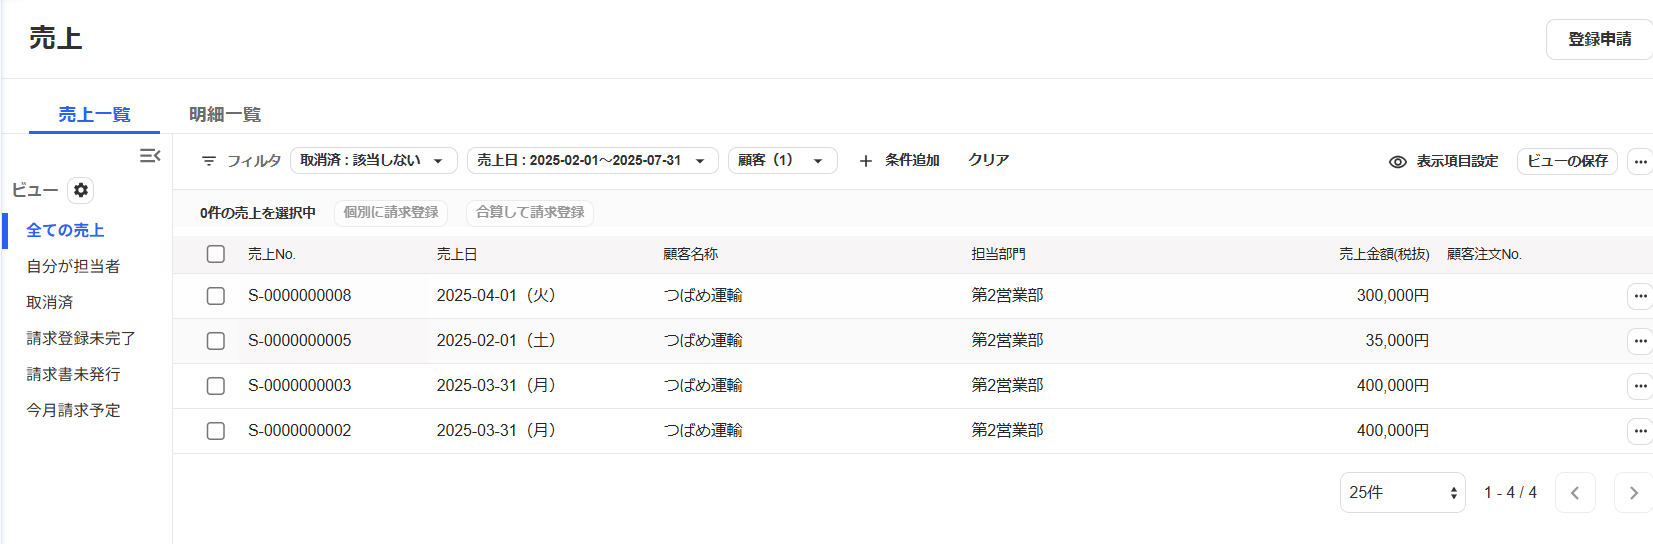Go to previous page arrow
The height and width of the screenshot is (544, 1653).
pyautogui.click(x=1575, y=493)
